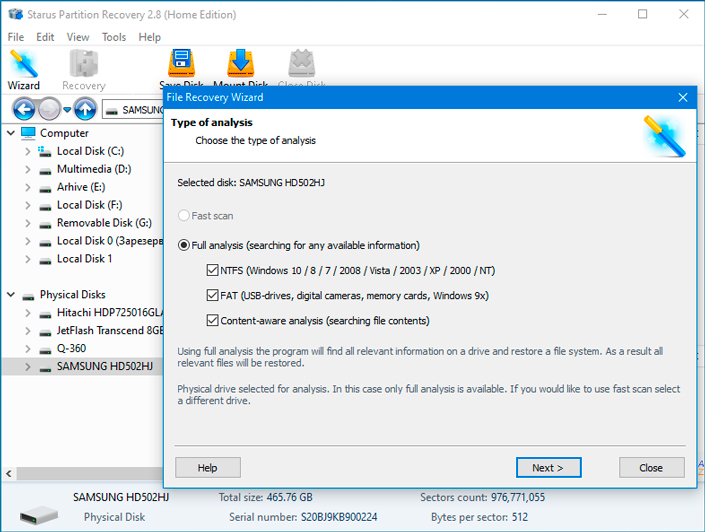Click the Arhive (E:) drive icon

click(x=45, y=188)
